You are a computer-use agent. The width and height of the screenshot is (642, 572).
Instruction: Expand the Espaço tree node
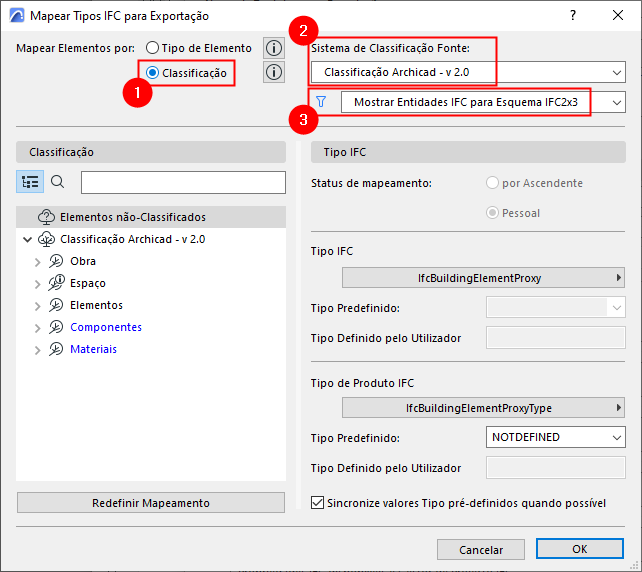[x=38, y=284]
